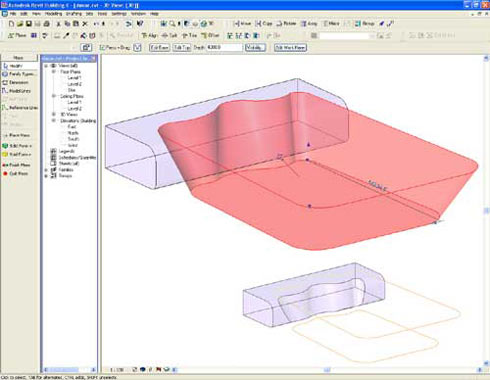
Task: Click the Zoom magnifier icon
Action: click(x=172, y=24)
